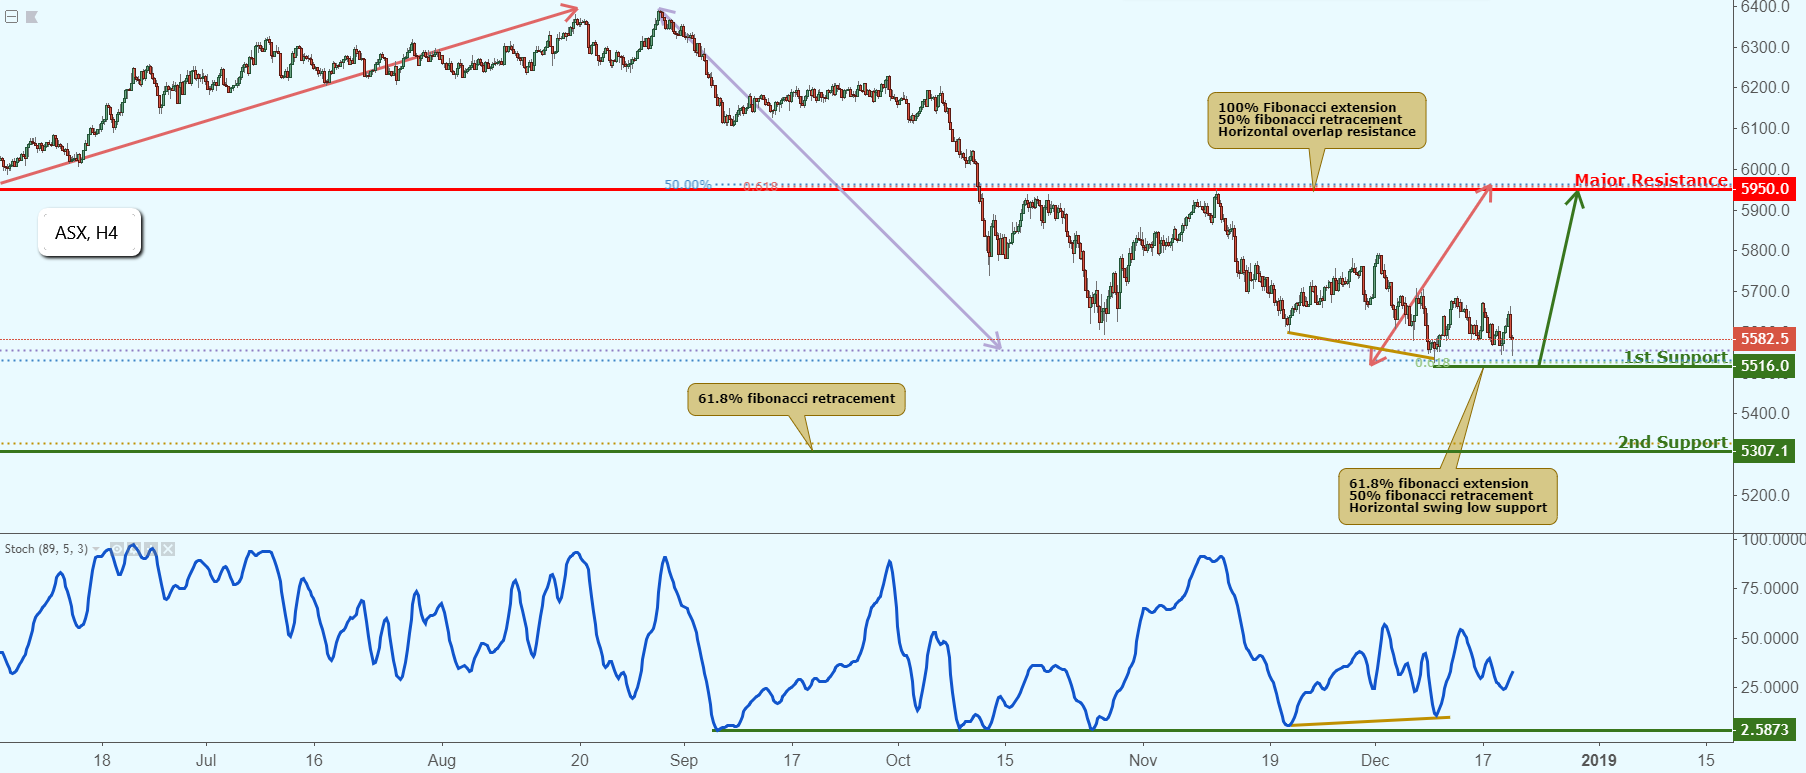
Task: Select the green 5516.0 price axis label
Action: (x=1764, y=366)
